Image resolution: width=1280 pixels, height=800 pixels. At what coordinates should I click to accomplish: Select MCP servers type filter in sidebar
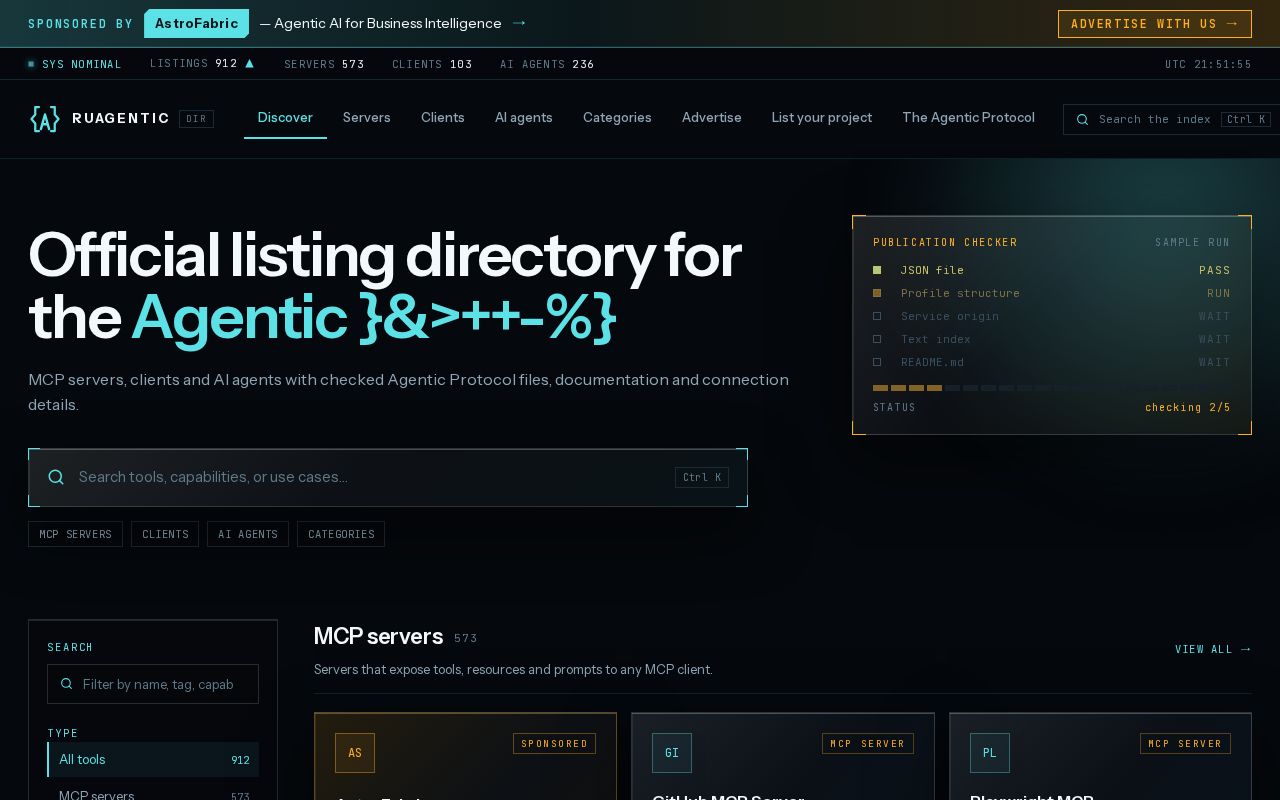click(x=153, y=796)
